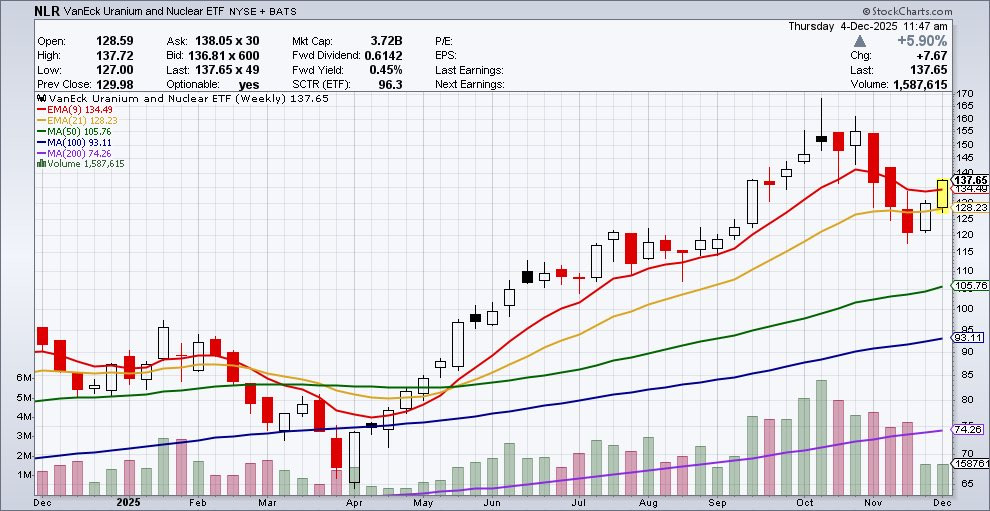Select the NLR ticker symbol in the header
Screen dimensions: 990x511
(x=48, y=11)
